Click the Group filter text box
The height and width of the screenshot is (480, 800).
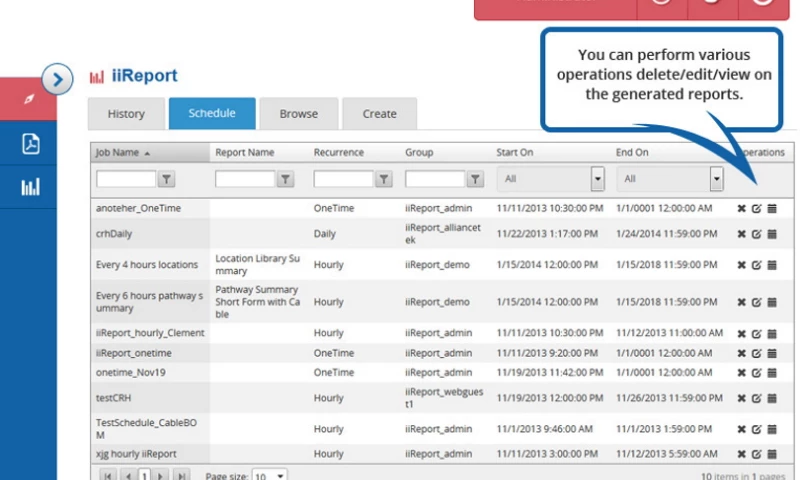(435, 179)
